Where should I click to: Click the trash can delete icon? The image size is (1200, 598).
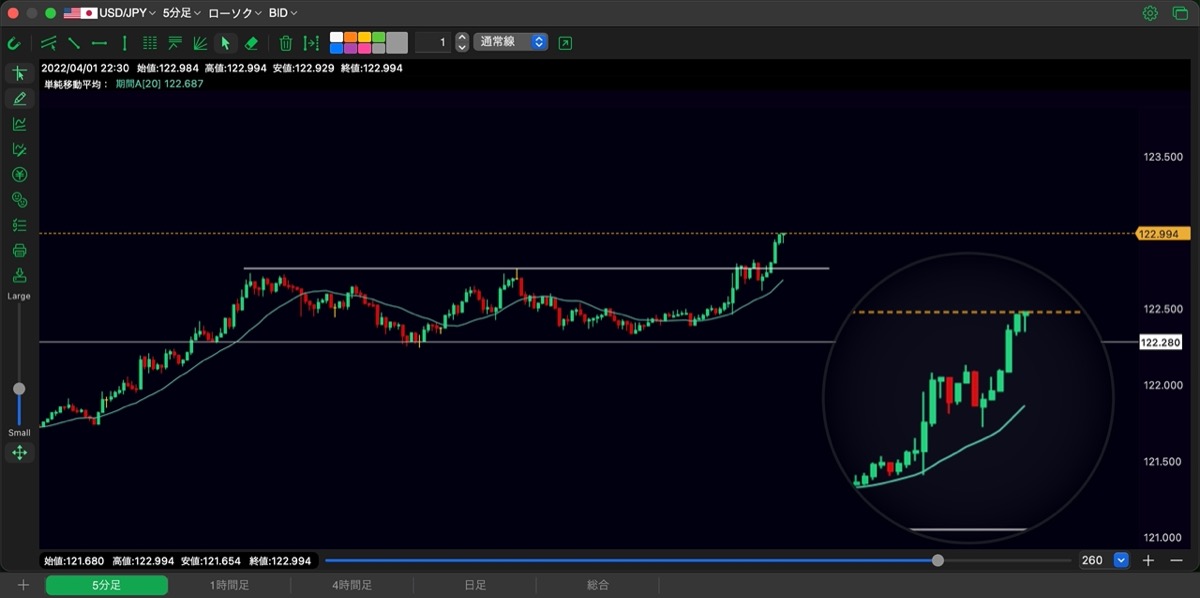click(286, 43)
